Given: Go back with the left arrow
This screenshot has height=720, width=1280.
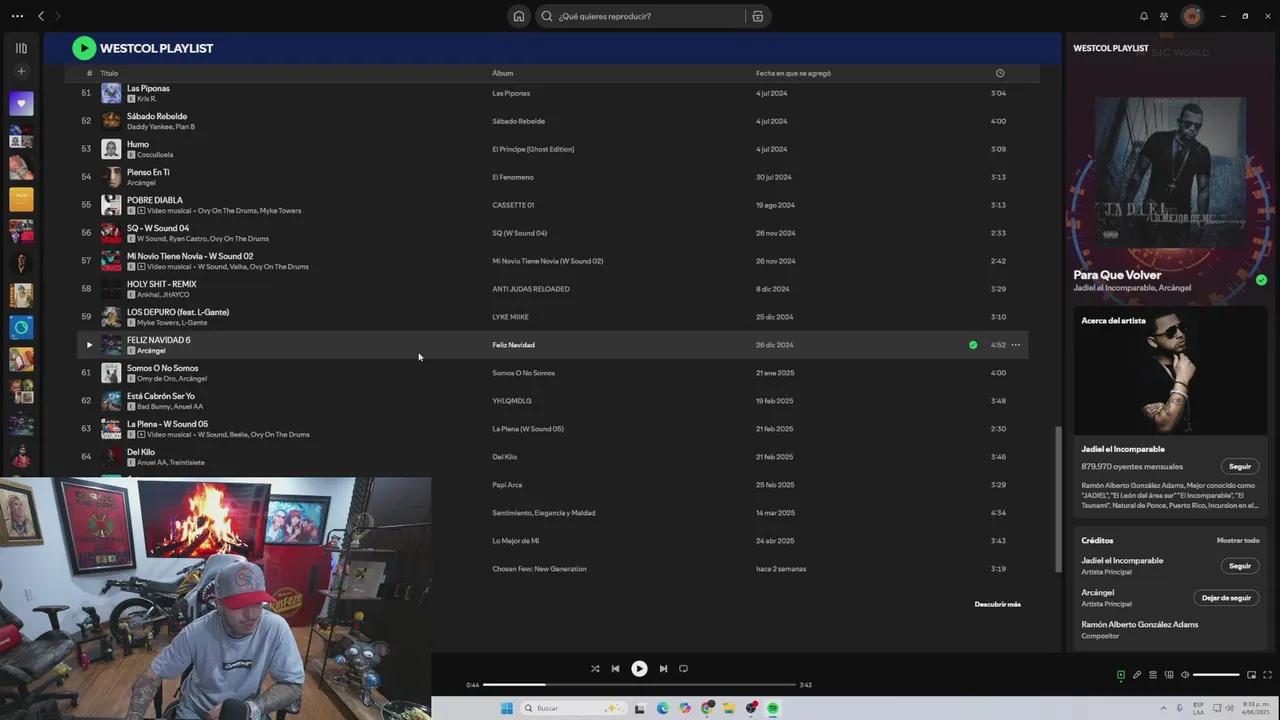Looking at the screenshot, I should (x=41, y=16).
